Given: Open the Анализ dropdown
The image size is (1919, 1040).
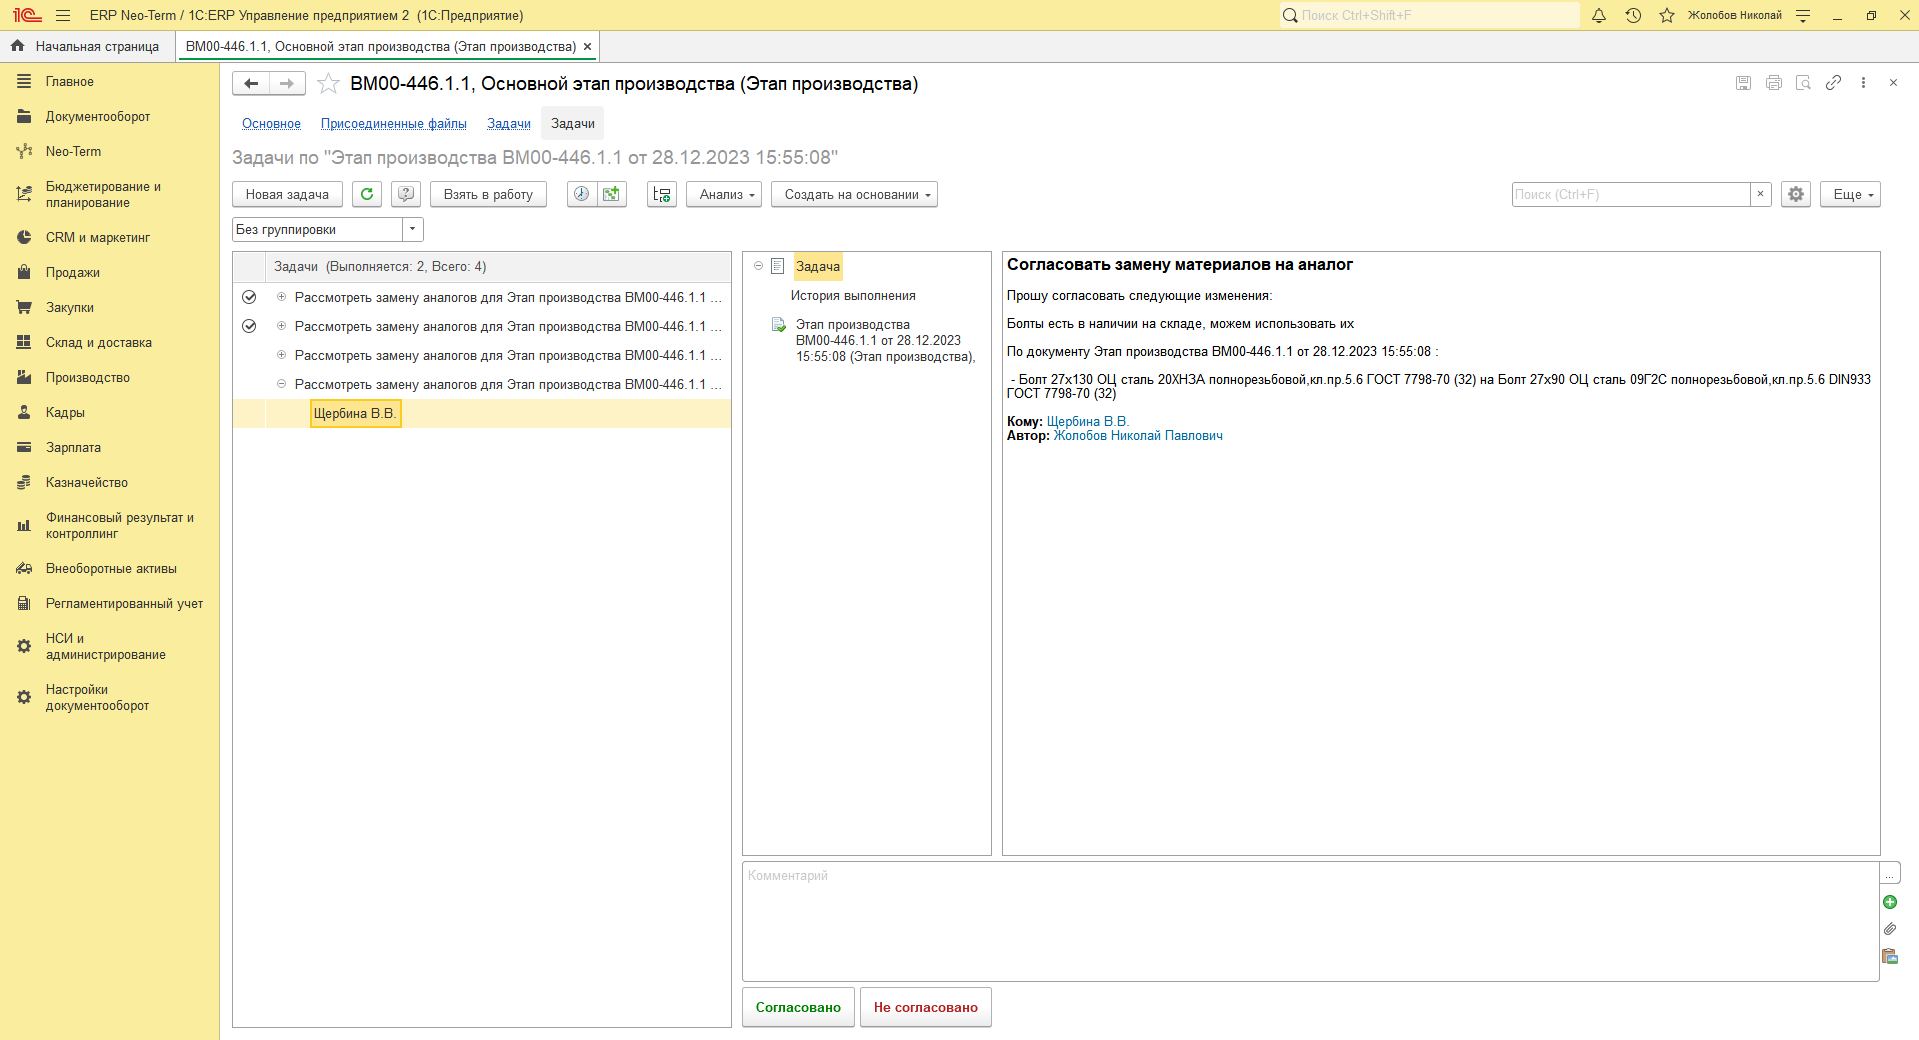Looking at the screenshot, I should click(x=724, y=194).
